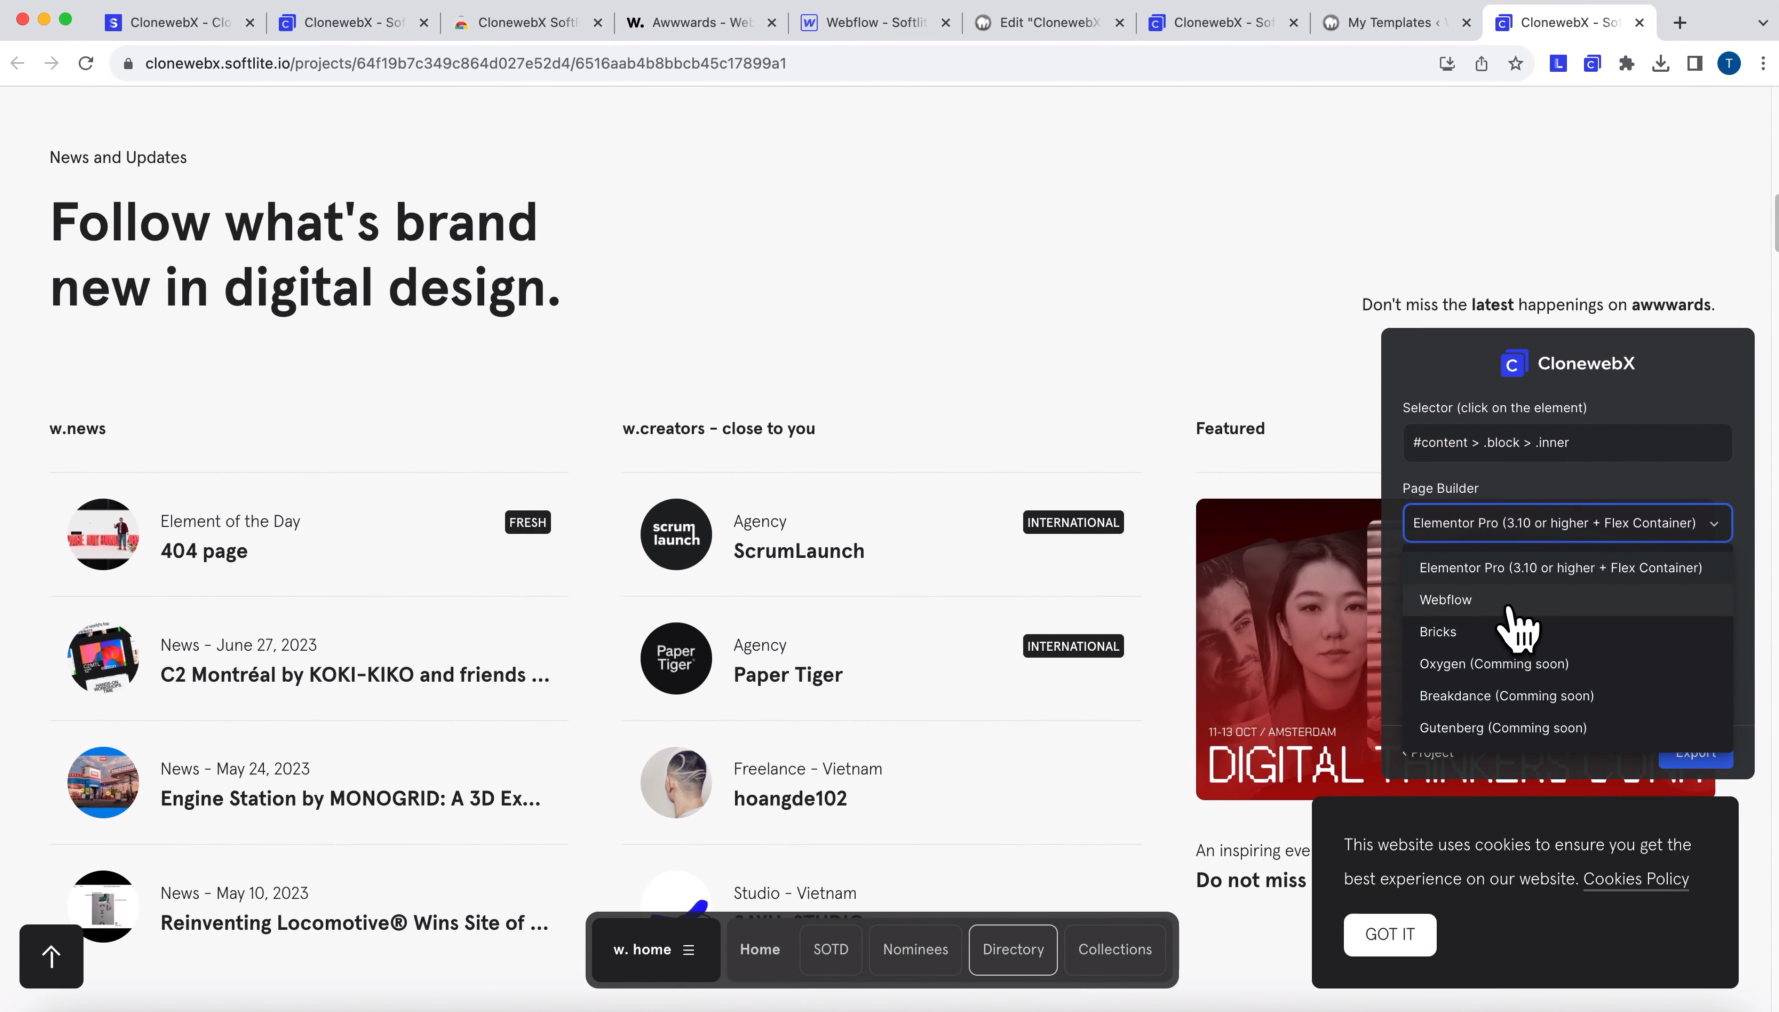Click the Paper Tiger round logo
The image size is (1779, 1012).
point(676,658)
